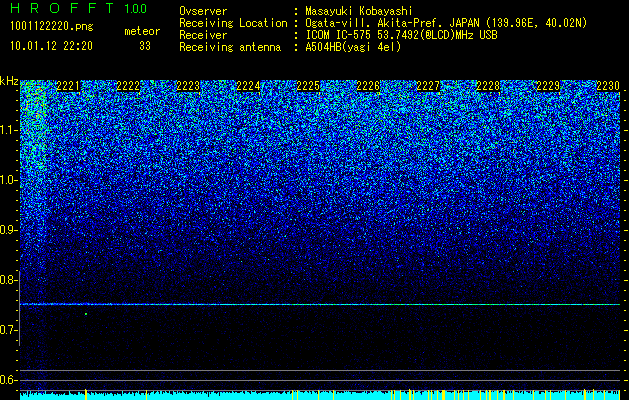Image resolution: width=629 pixels, height=400 pixels.
Task: Select the Ogata-vill. Akita-Pref. JAPAN location text
Action: coord(446,23)
